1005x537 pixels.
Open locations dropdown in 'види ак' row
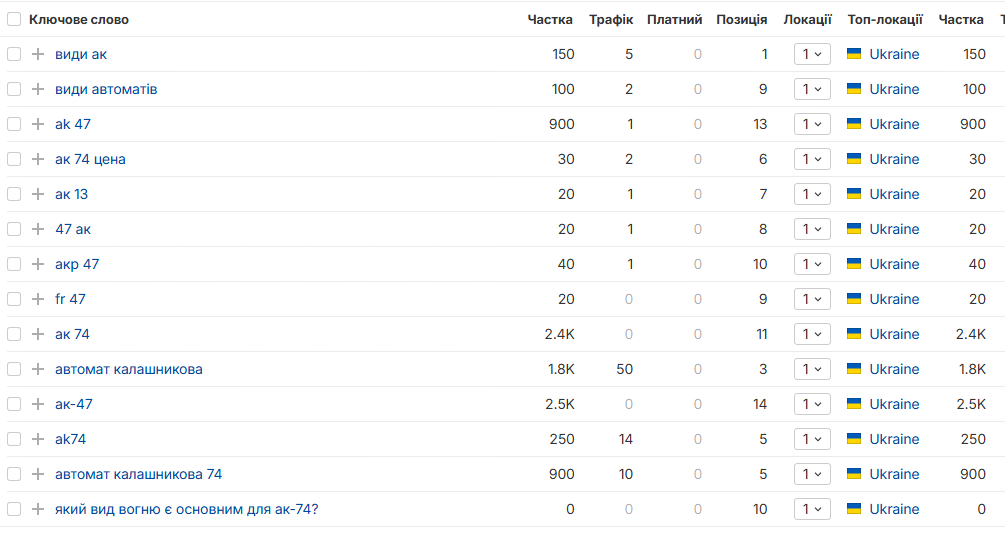[x=812, y=54]
